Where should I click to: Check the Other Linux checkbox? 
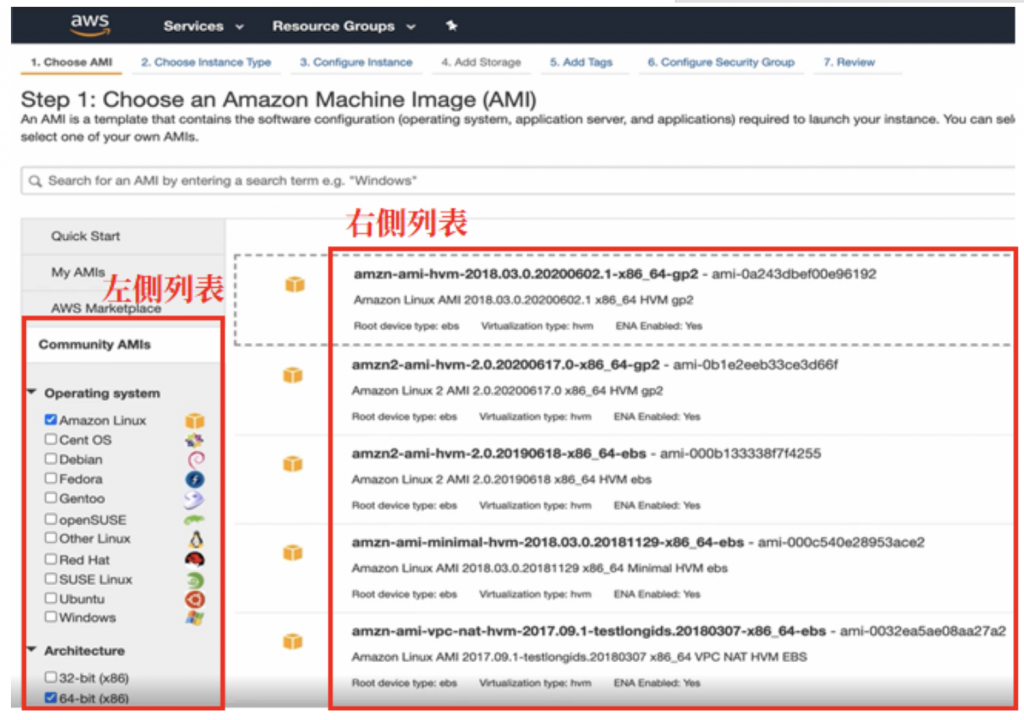(51, 538)
